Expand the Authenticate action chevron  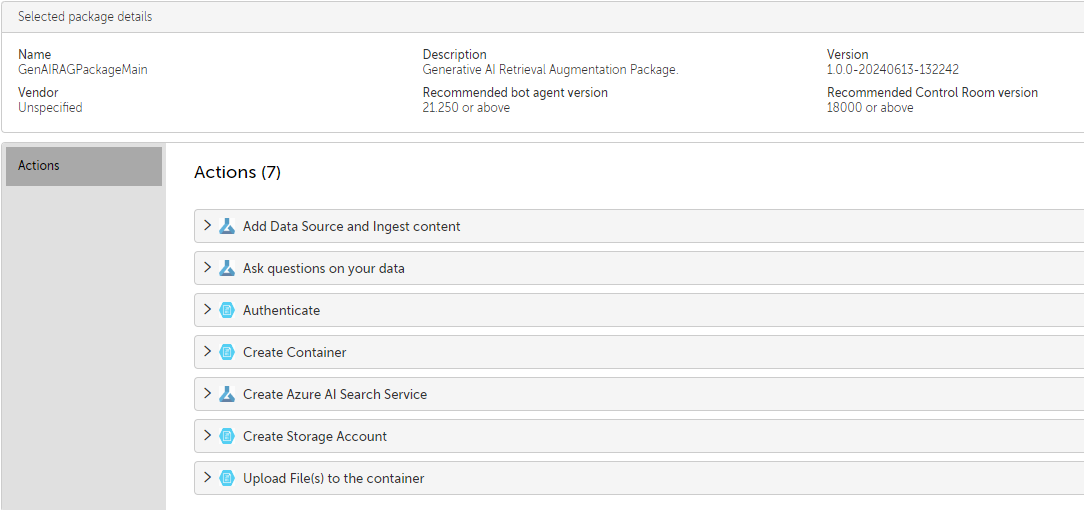(x=207, y=310)
